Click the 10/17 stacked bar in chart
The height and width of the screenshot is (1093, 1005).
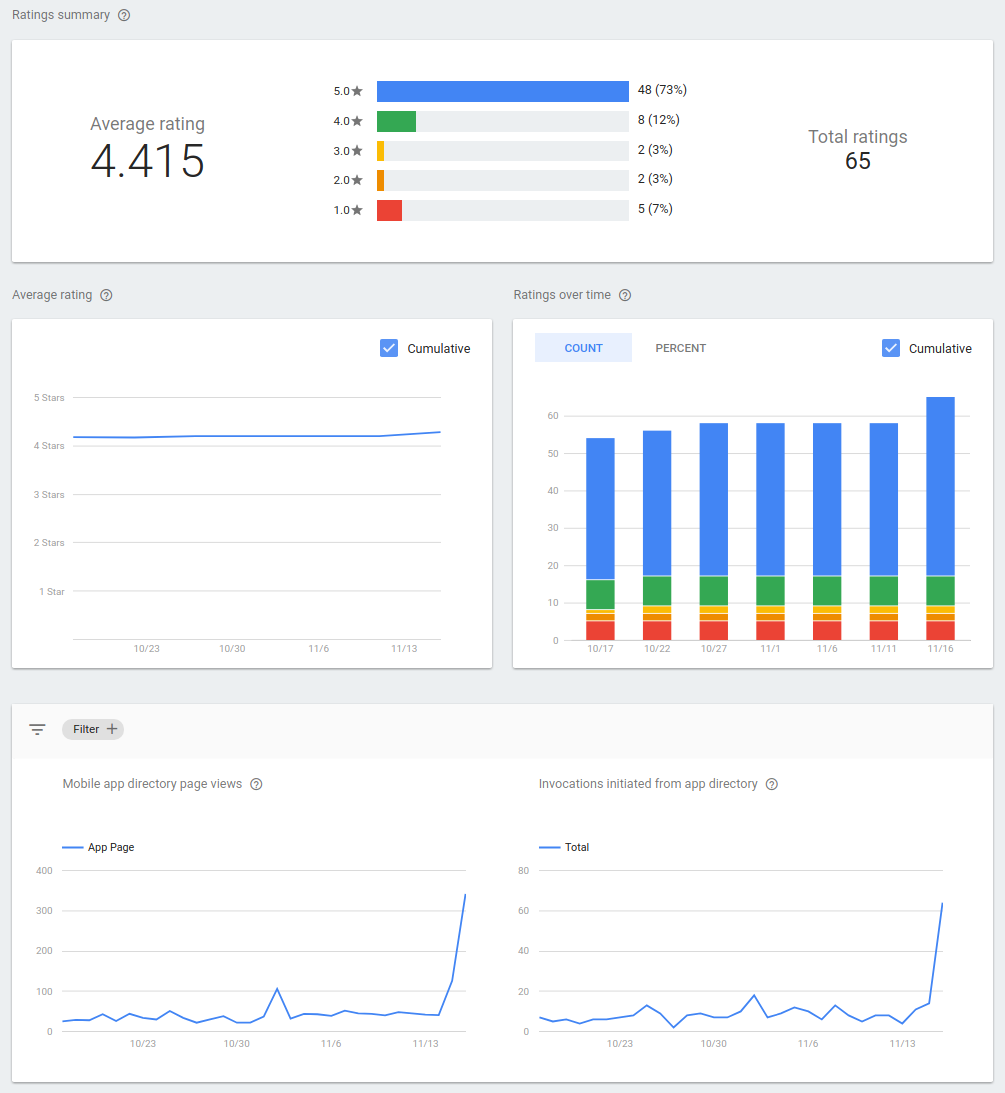(x=600, y=538)
